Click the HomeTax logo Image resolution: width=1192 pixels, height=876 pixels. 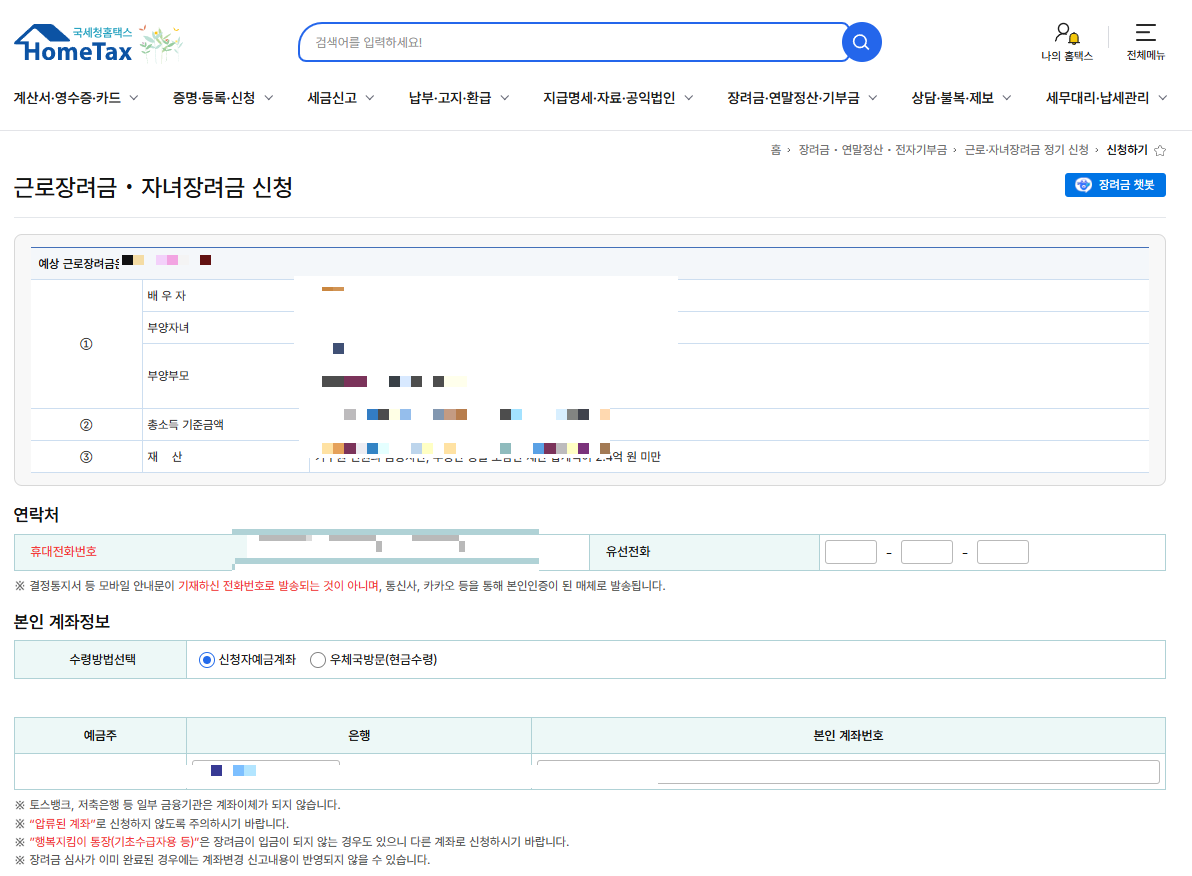[73, 43]
